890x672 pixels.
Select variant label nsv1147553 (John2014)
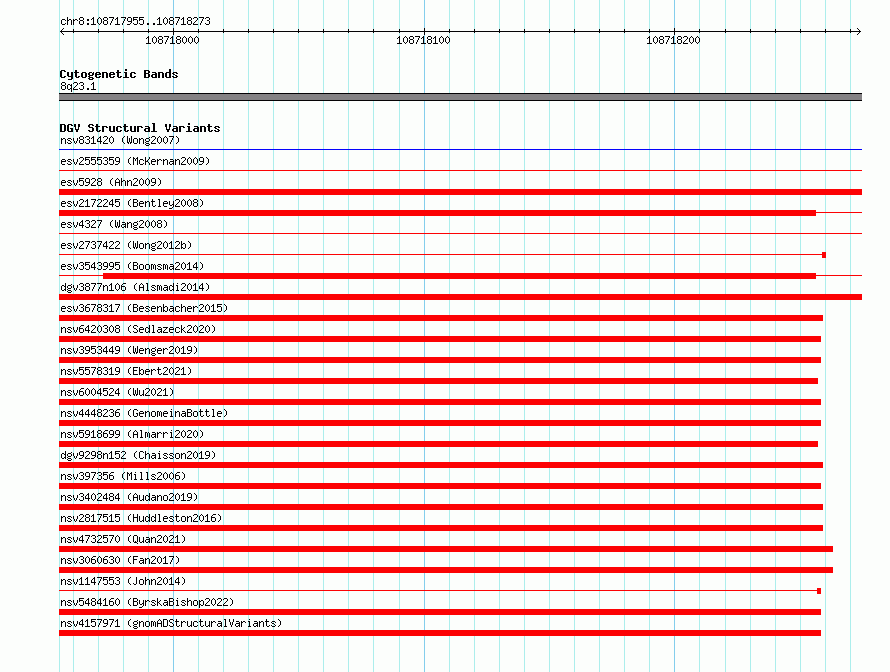tap(123, 581)
